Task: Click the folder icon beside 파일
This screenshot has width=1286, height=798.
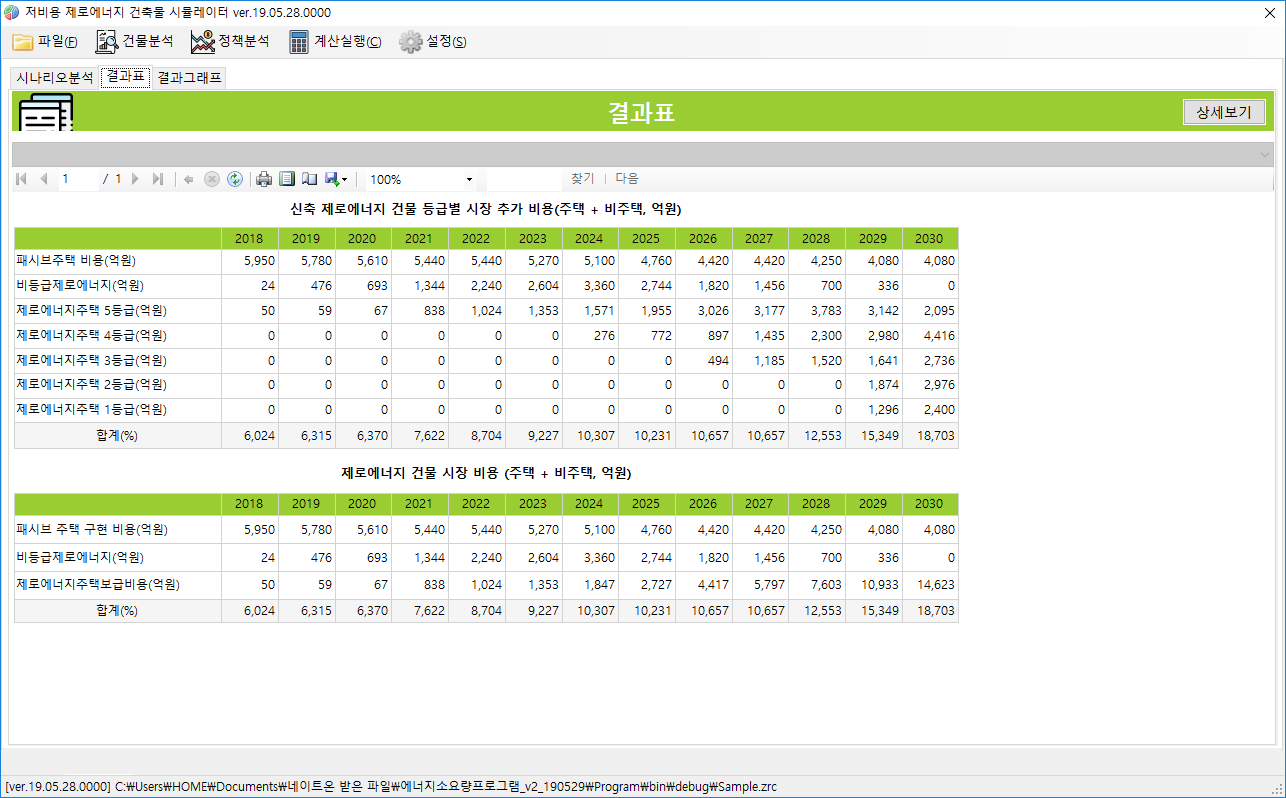Action: 23,42
